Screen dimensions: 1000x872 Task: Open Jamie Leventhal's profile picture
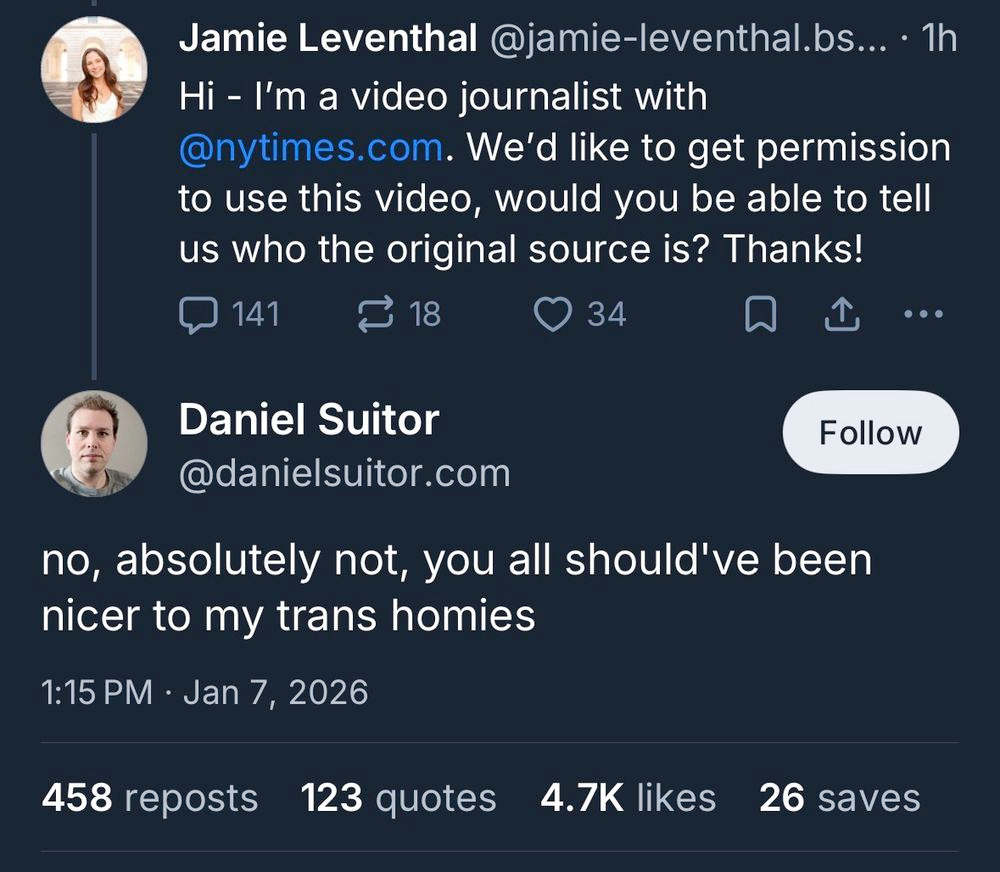pos(94,69)
